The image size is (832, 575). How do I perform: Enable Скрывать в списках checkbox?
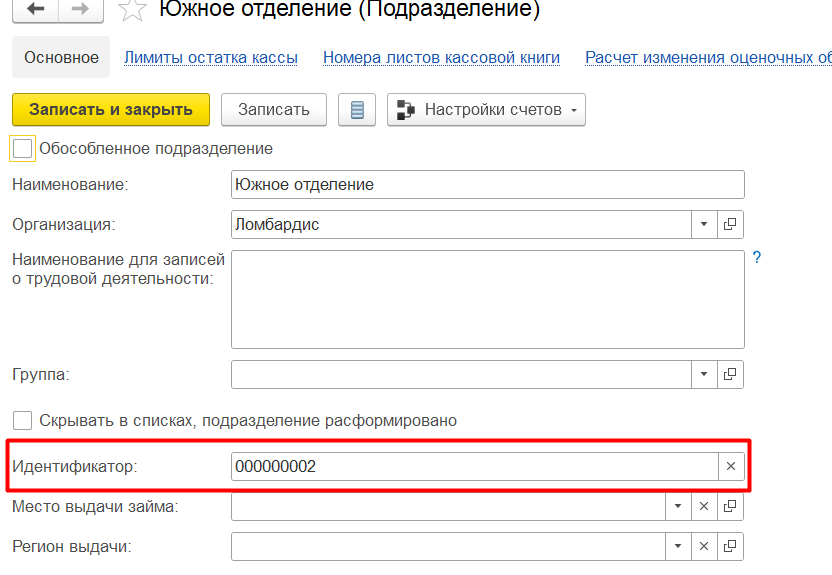point(22,421)
